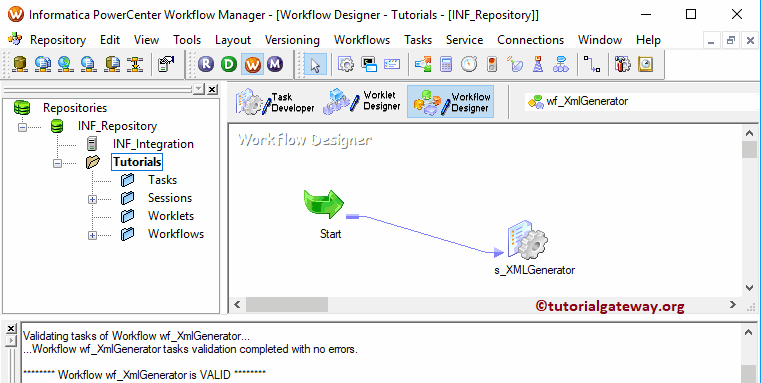
Task: Click the first repository database toolbar icon
Action: point(19,64)
